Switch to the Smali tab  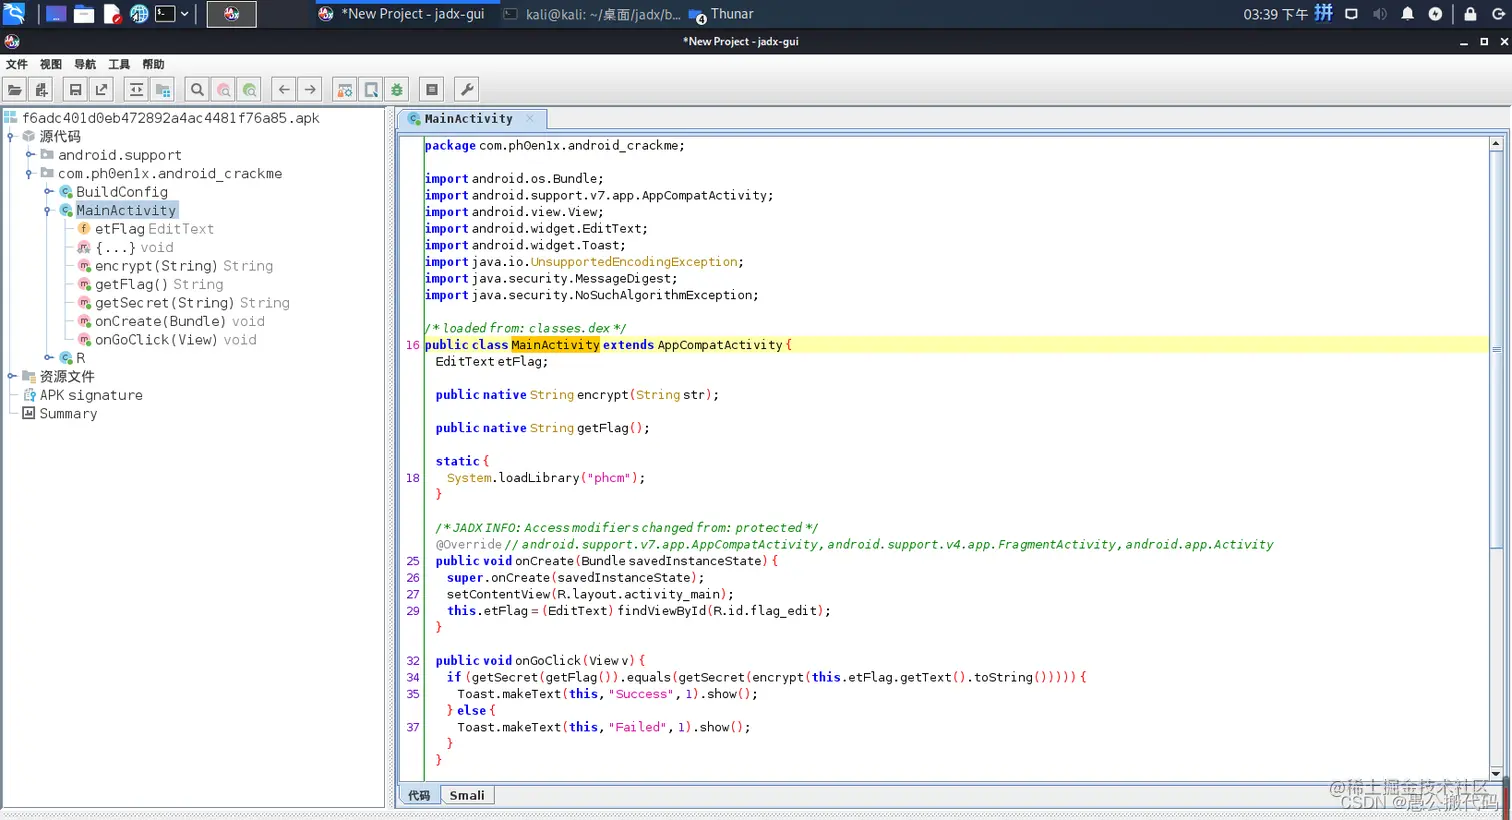(x=466, y=796)
